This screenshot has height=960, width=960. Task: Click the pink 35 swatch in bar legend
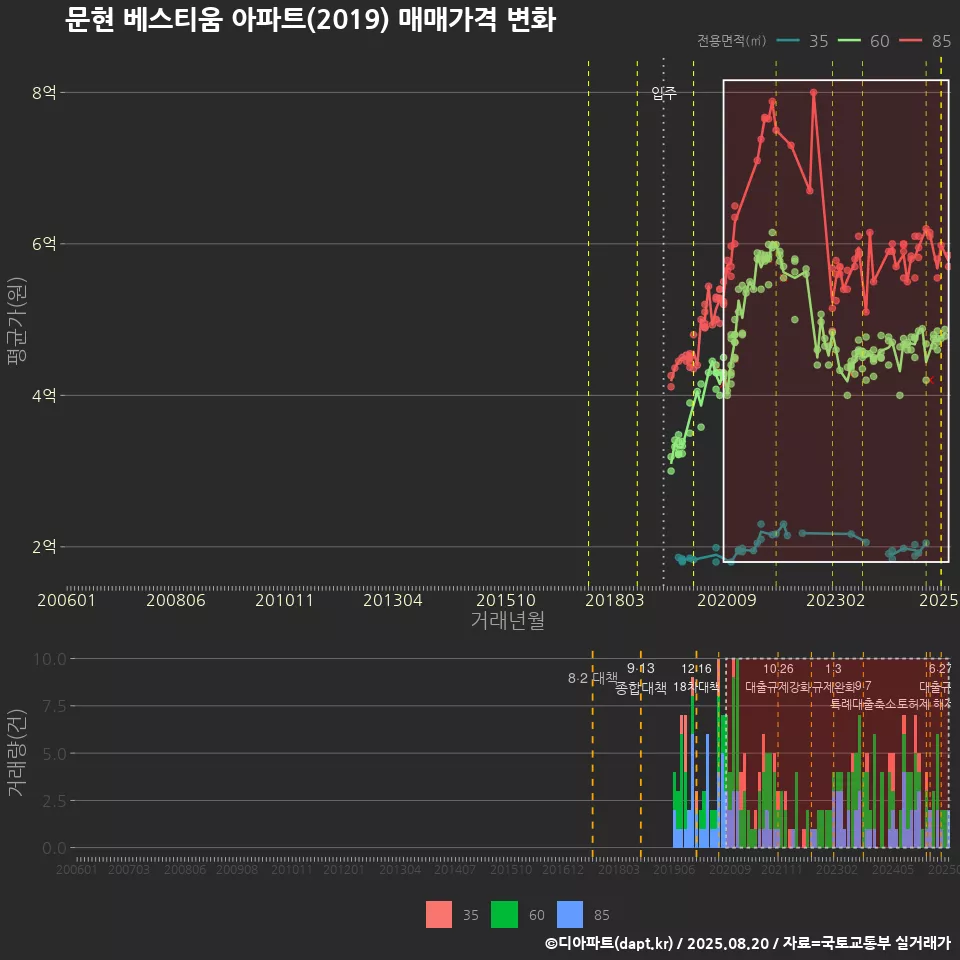tap(439, 914)
